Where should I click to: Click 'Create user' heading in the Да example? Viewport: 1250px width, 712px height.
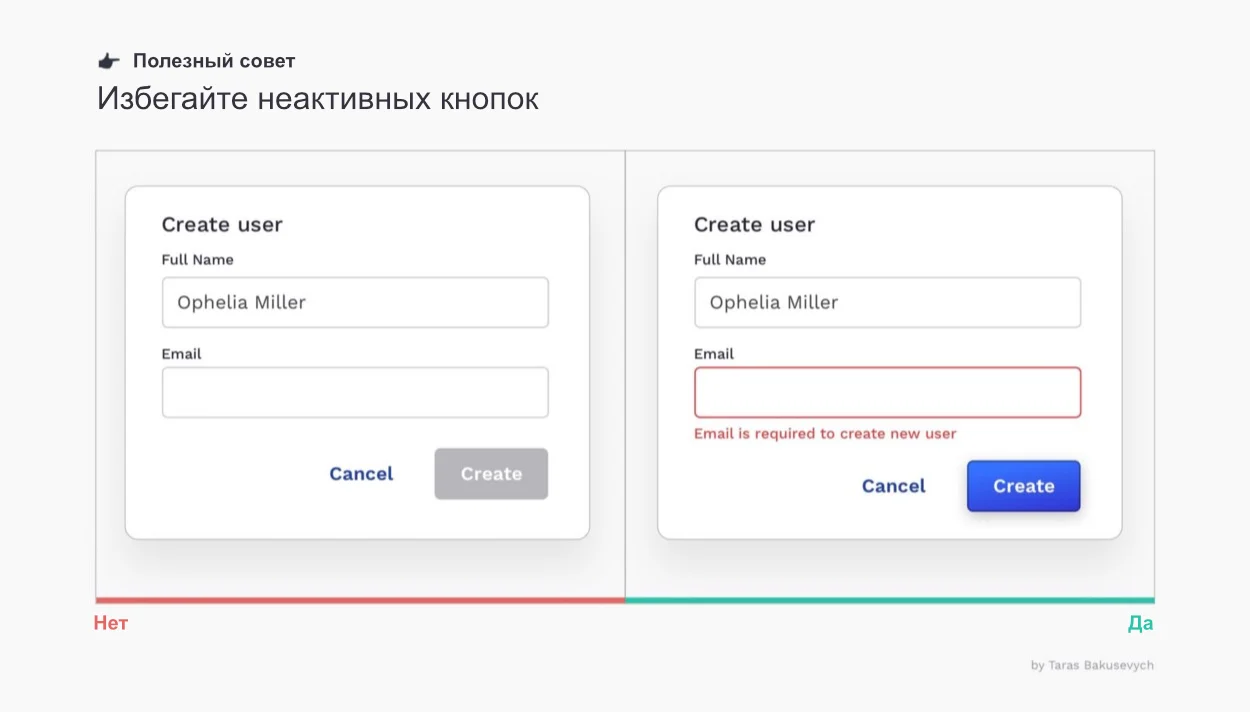point(754,225)
